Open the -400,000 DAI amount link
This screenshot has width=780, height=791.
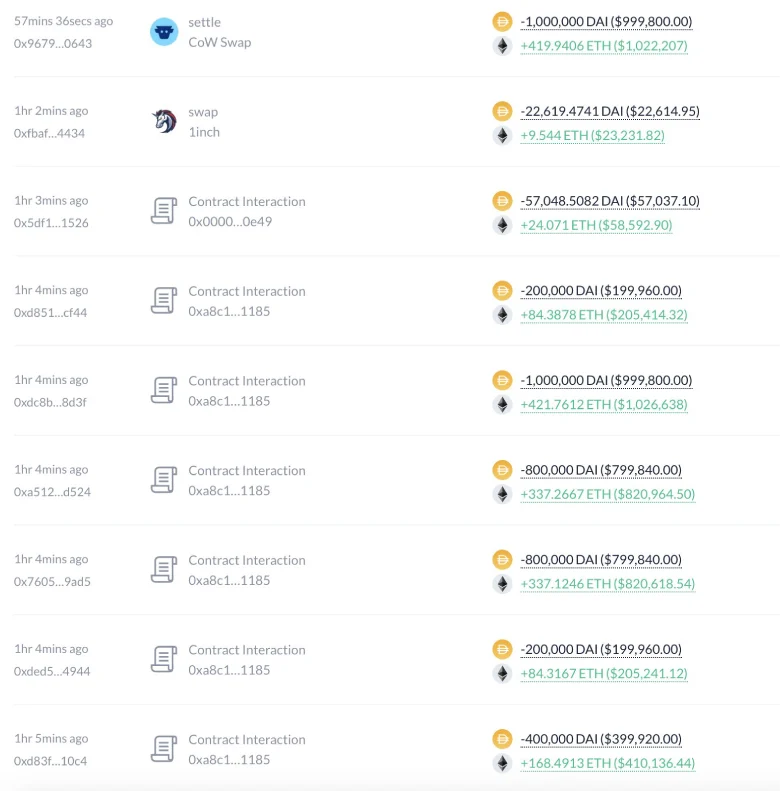[601, 740]
